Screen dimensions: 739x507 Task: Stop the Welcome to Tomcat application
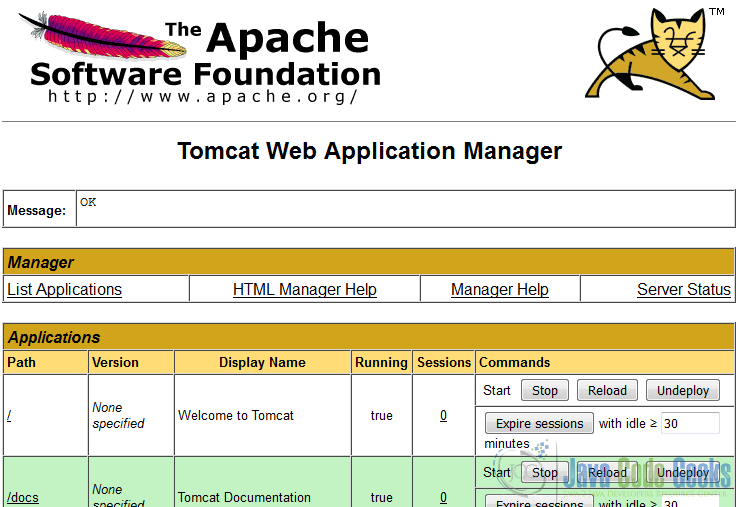(545, 391)
